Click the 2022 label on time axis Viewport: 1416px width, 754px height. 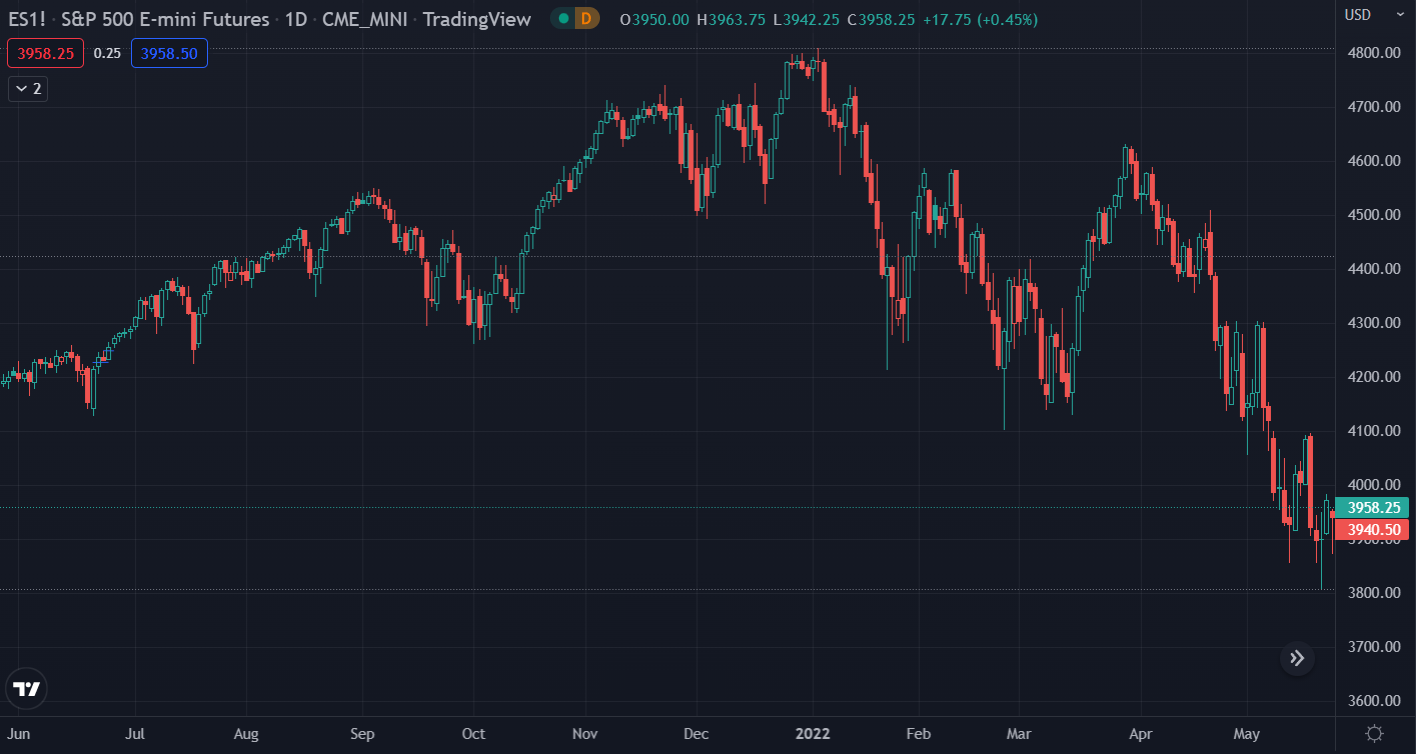click(x=812, y=734)
